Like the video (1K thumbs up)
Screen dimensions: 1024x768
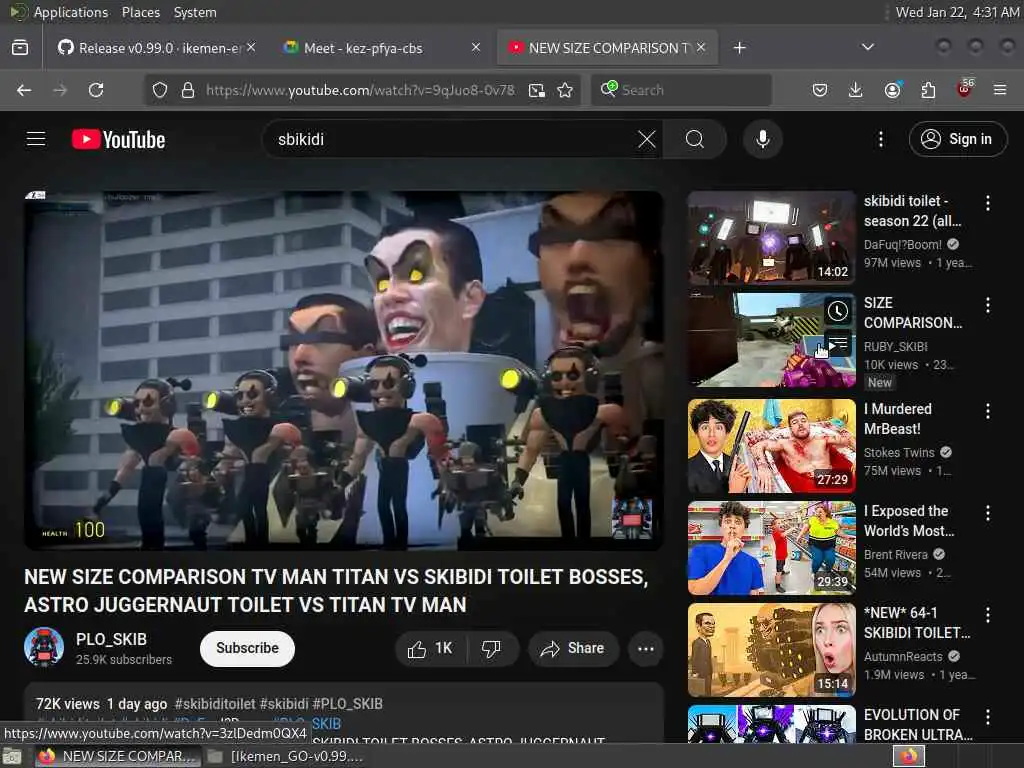[430, 648]
